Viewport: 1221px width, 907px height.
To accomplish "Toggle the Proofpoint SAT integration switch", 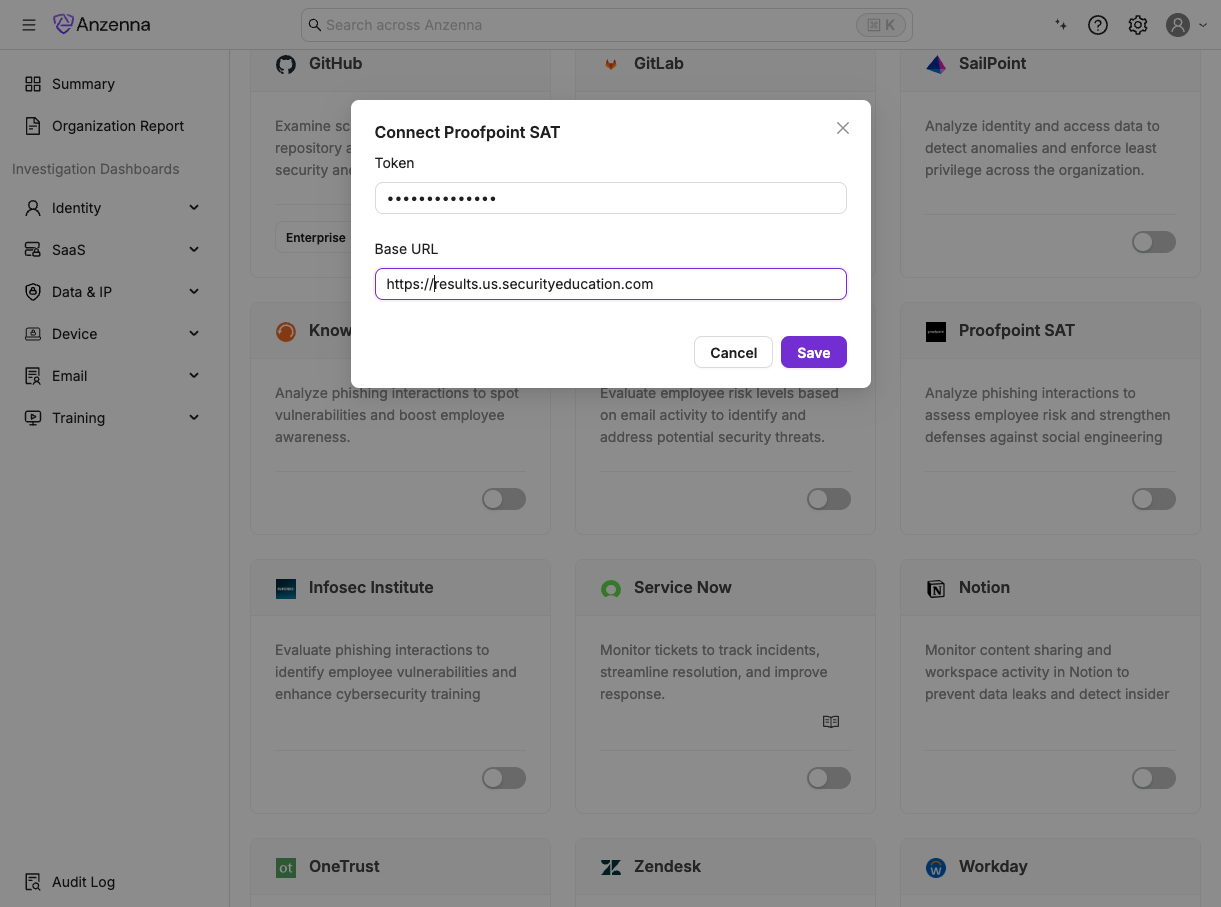I will [x=1153, y=499].
